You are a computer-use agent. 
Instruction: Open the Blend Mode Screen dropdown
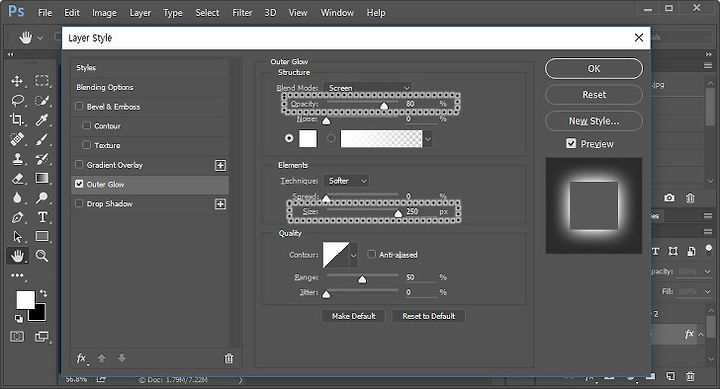click(x=367, y=88)
